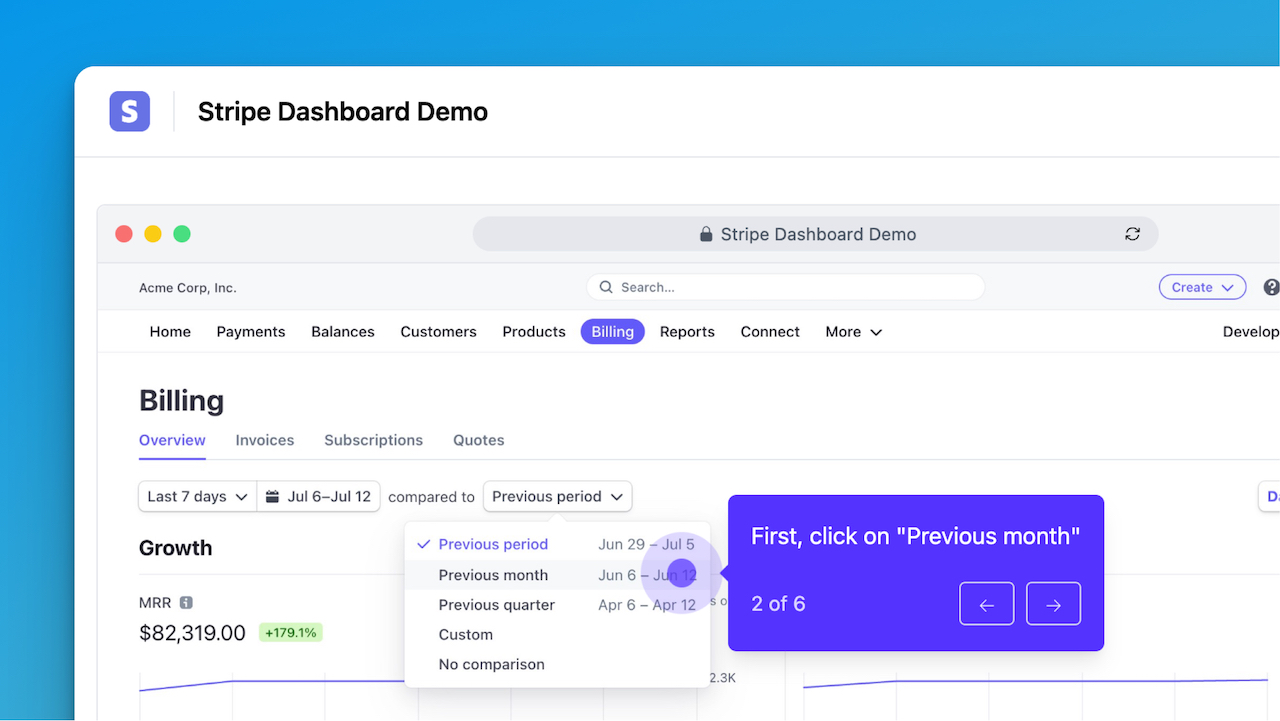Switch to the Quotes sub-tab
Image resolution: width=1280 pixels, height=721 pixels.
[x=479, y=440]
